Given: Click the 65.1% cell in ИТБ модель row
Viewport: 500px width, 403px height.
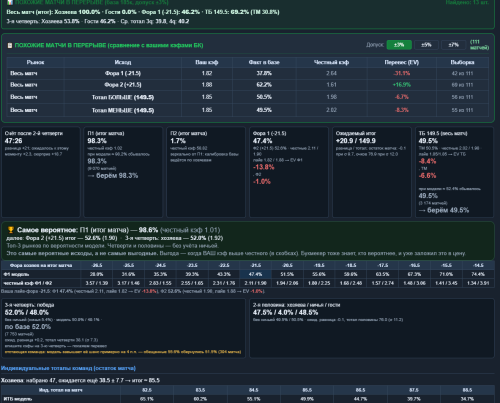Looking at the screenshot, I should (x=147, y=399).
